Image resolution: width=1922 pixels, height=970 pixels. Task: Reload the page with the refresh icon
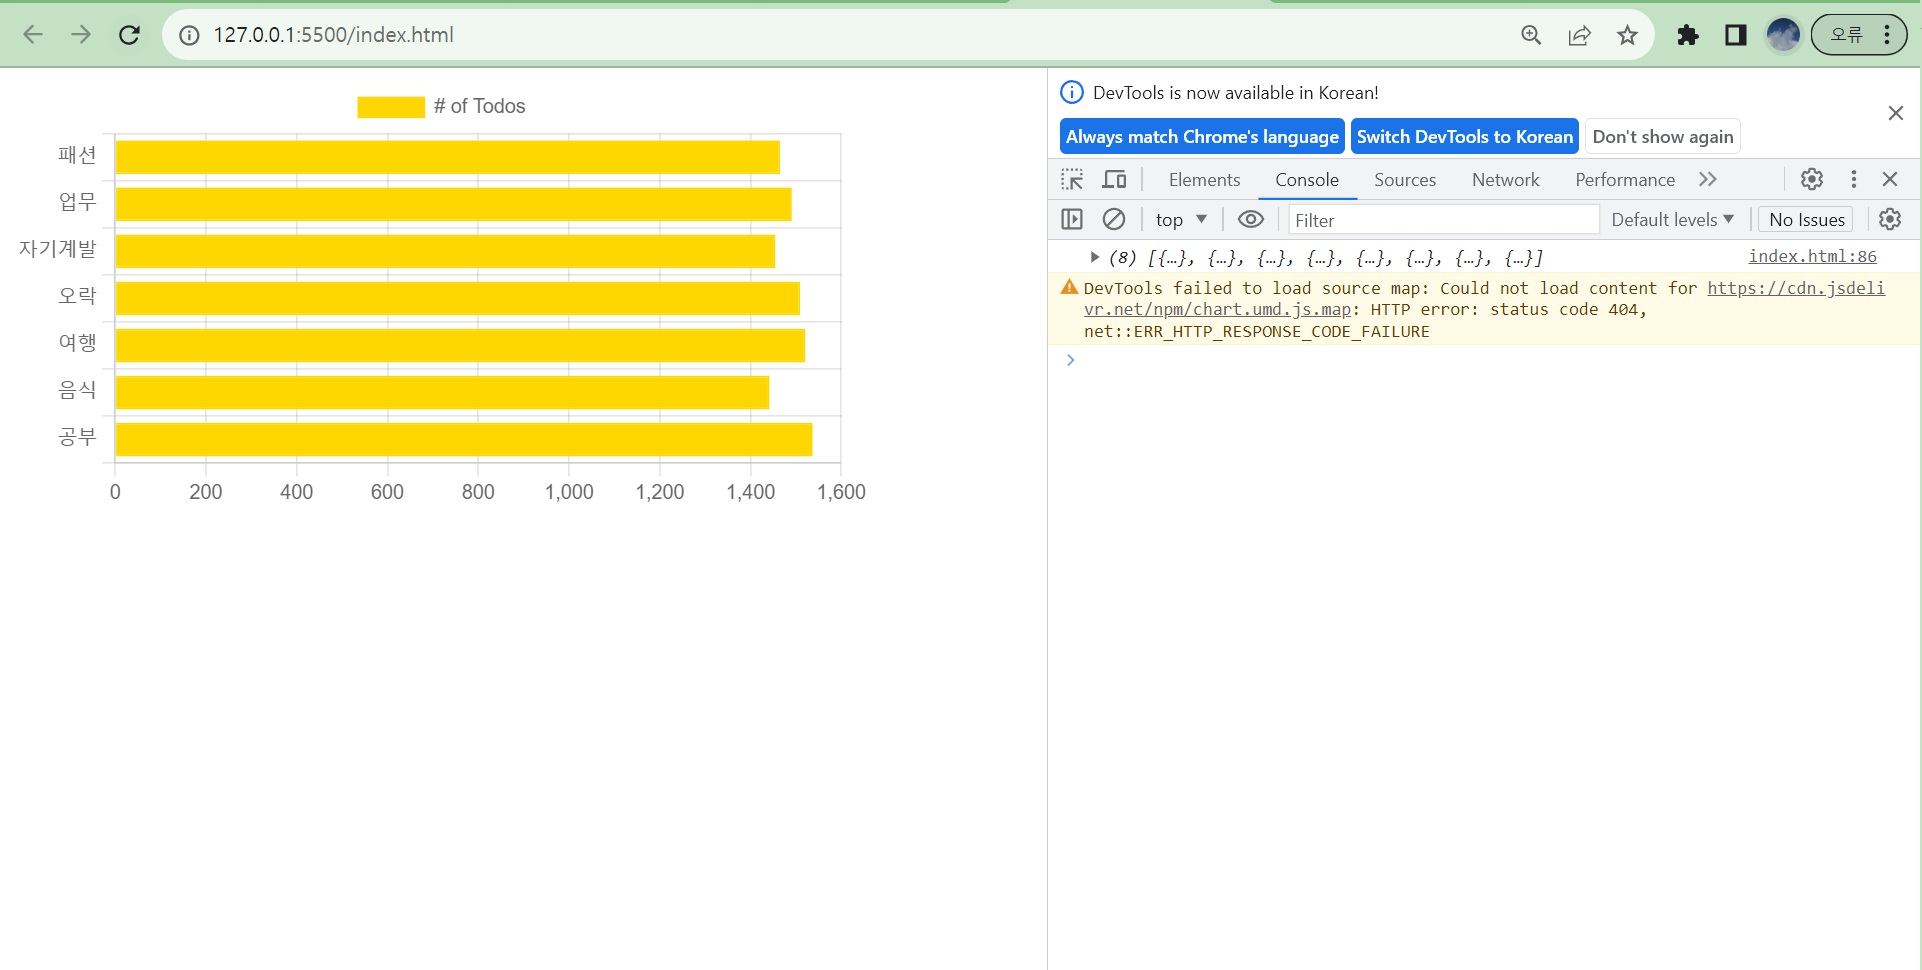pos(129,35)
